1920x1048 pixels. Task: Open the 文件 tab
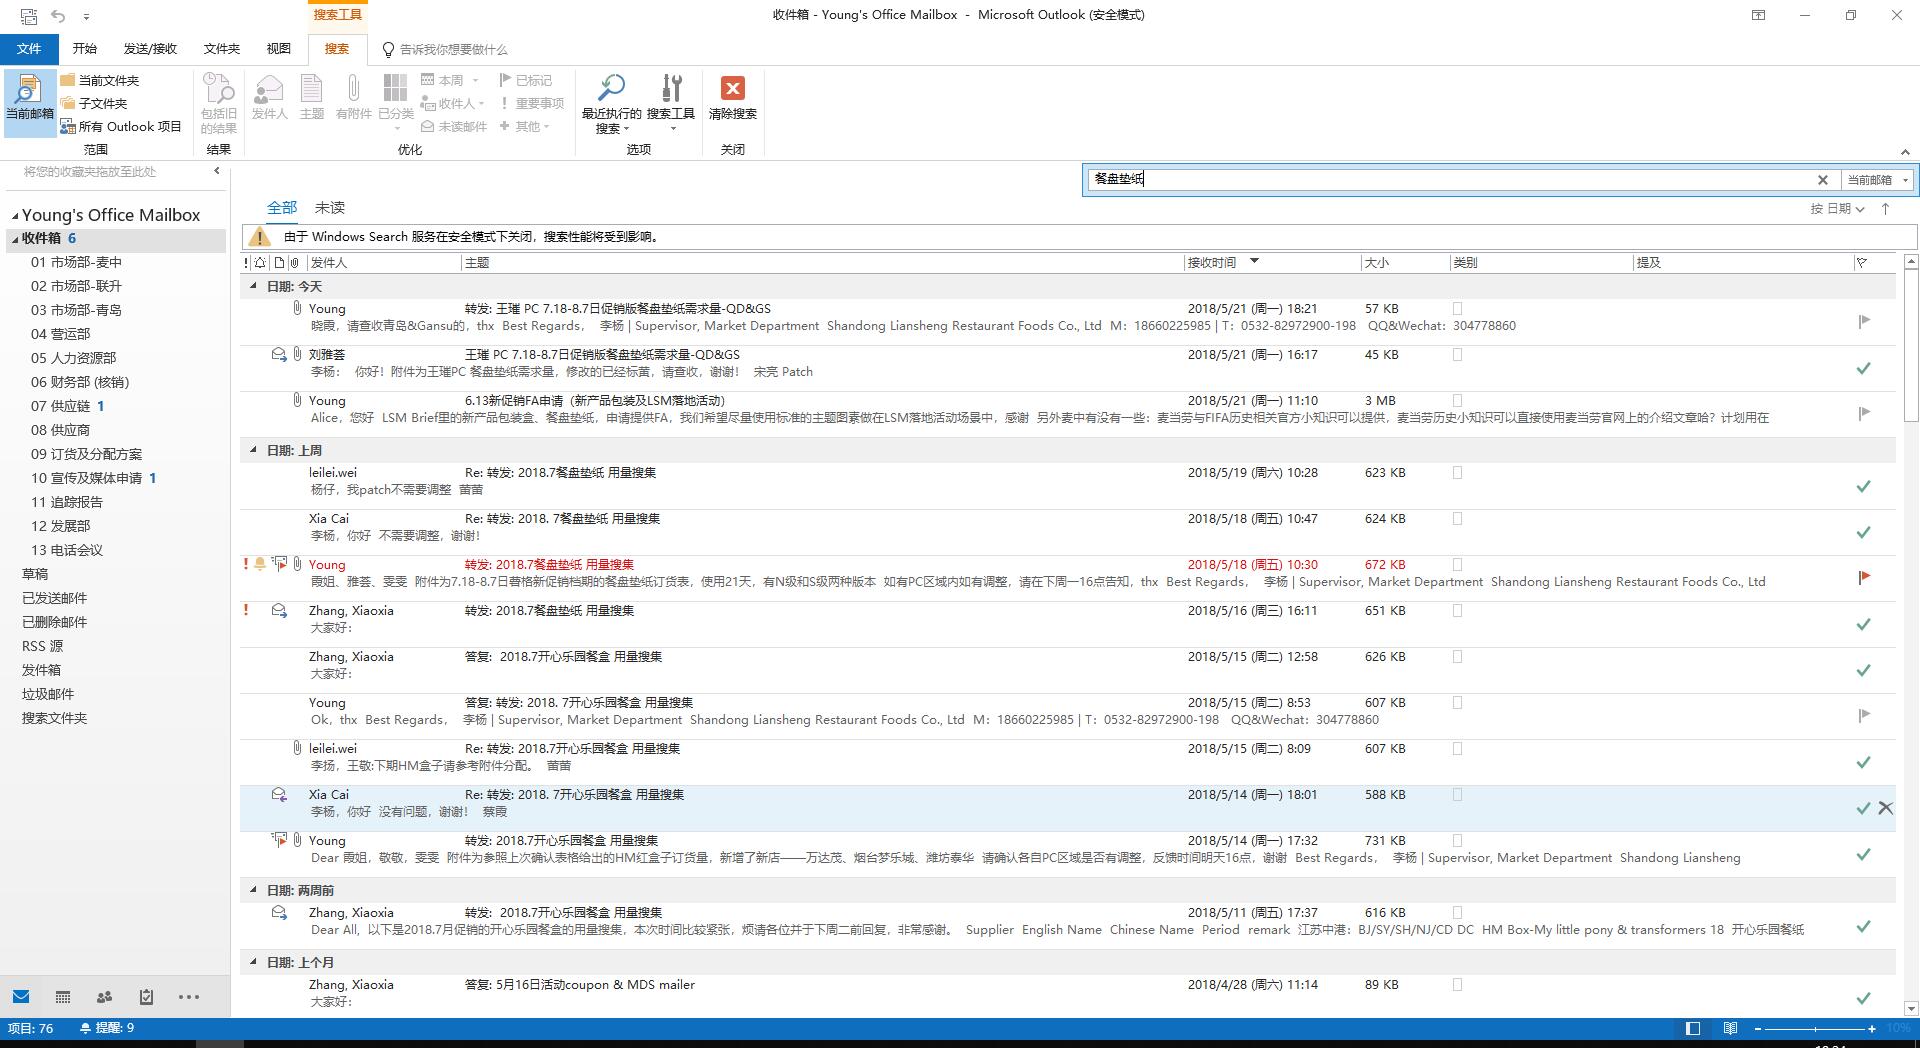click(x=29, y=49)
